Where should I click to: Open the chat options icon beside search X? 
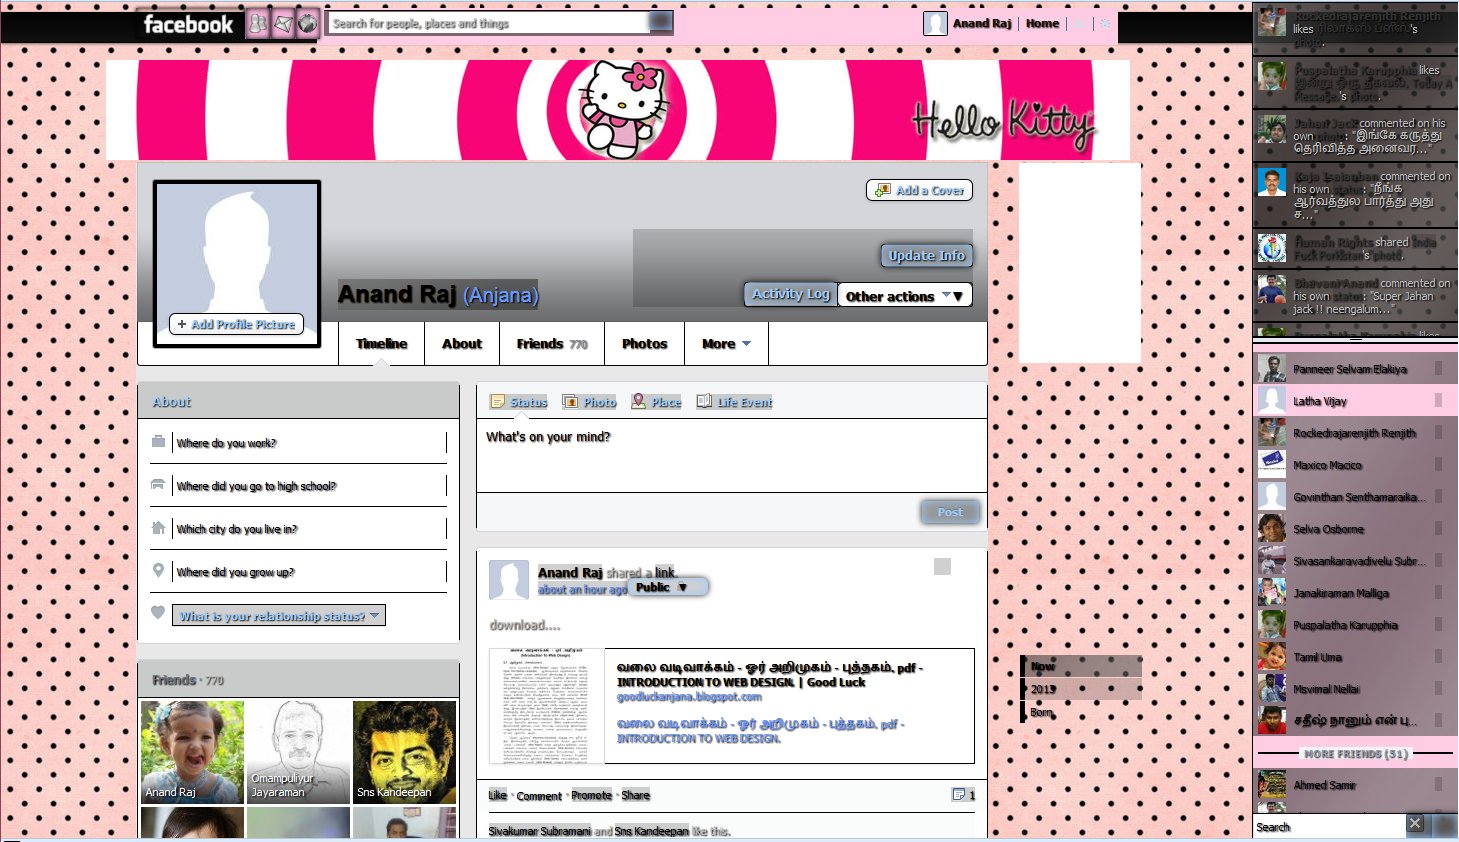pos(1443,825)
